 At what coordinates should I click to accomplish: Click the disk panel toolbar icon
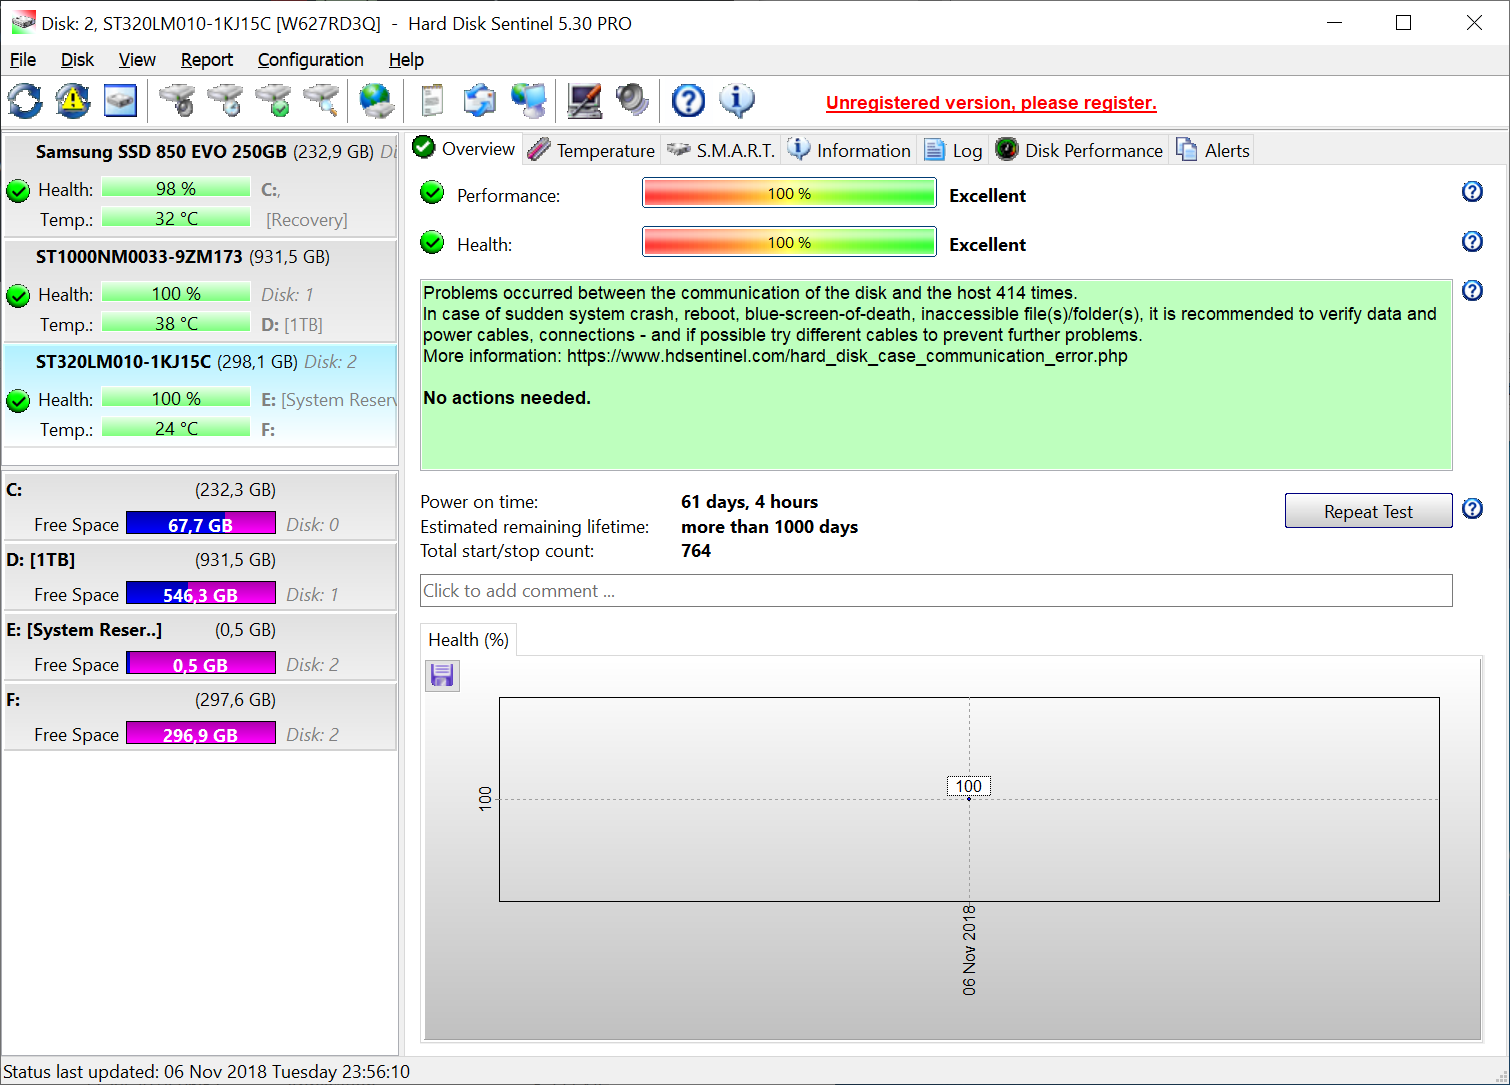pos(120,100)
